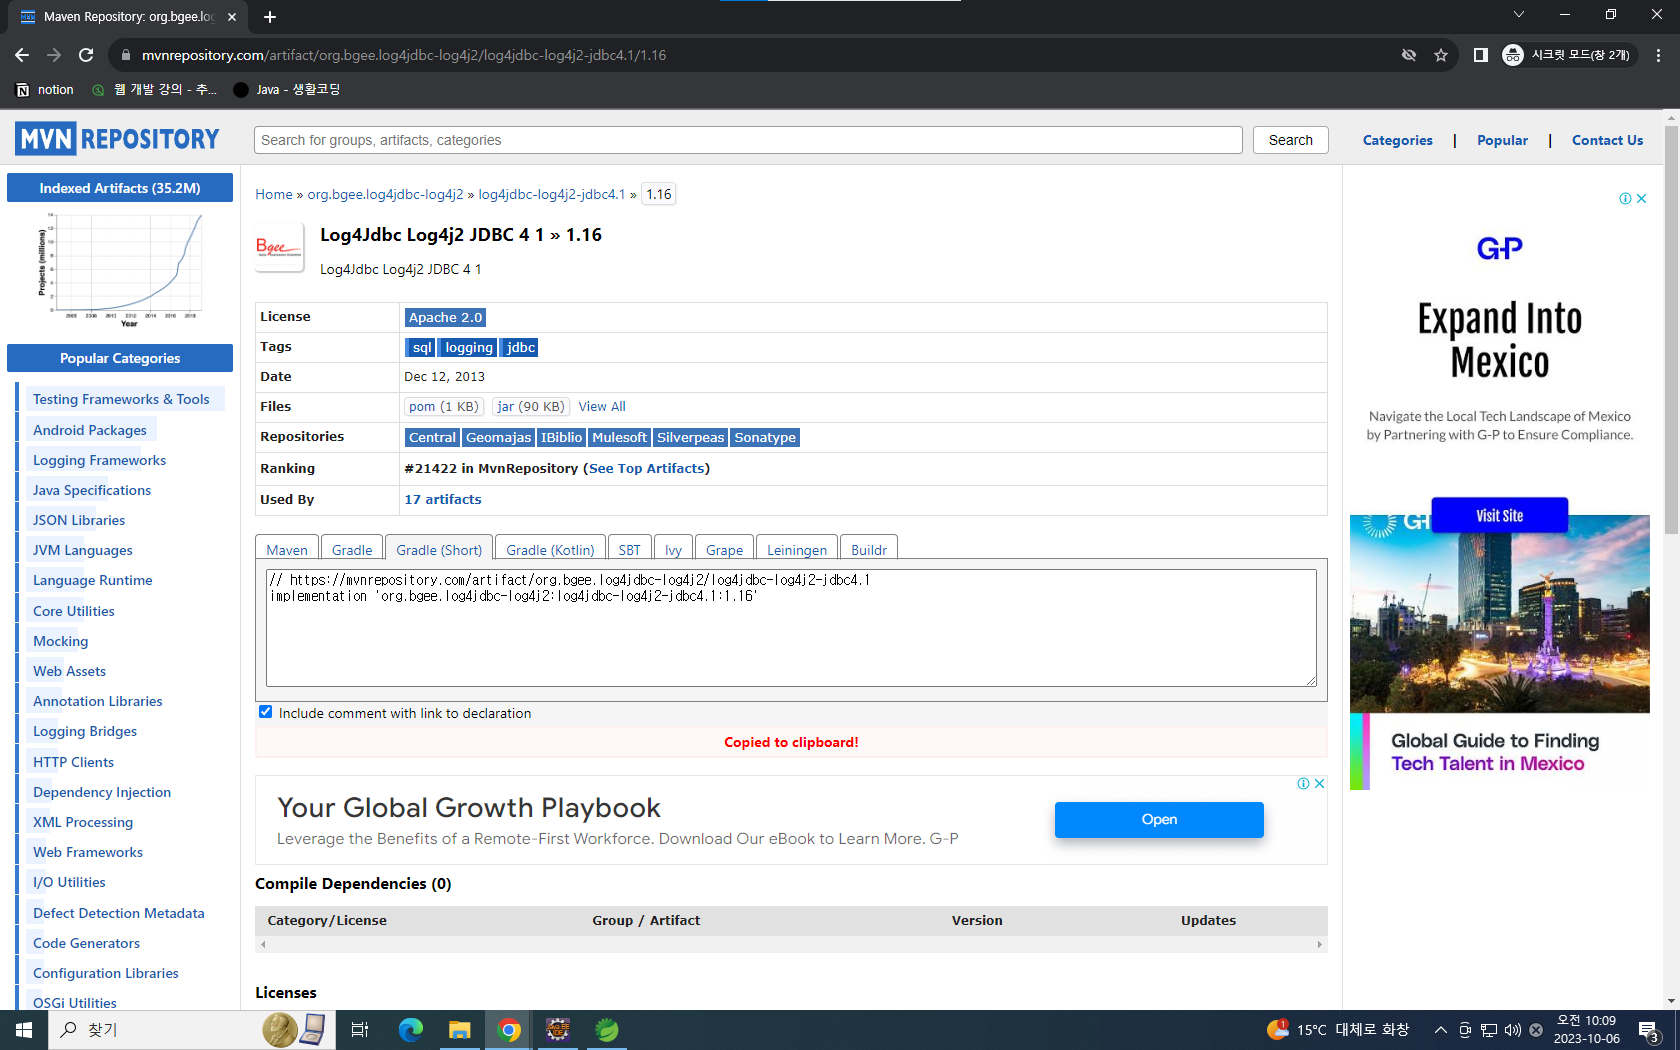Launch Microsoft Edge from the taskbar
The image size is (1680, 1050).
(410, 1030)
